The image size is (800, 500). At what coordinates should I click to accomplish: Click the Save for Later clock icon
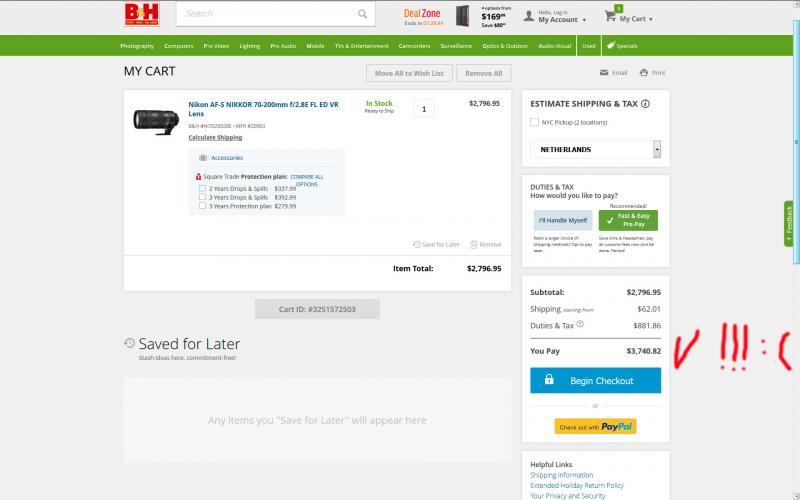tap(417, 244)
